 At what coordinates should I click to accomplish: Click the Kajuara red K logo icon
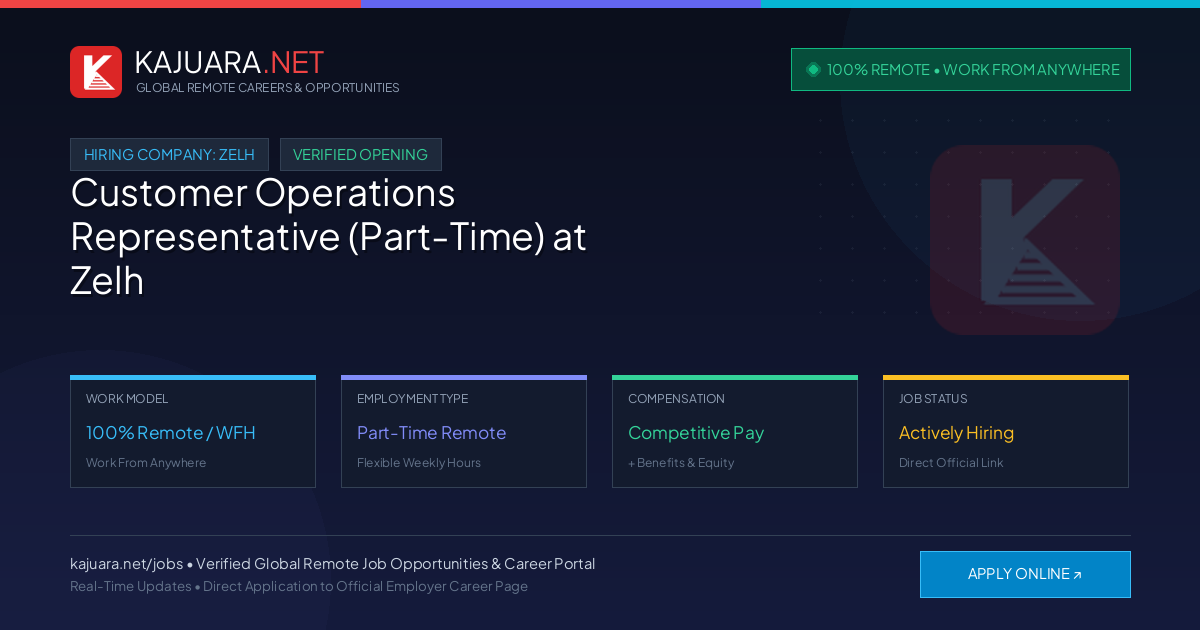tap(96, 72)
